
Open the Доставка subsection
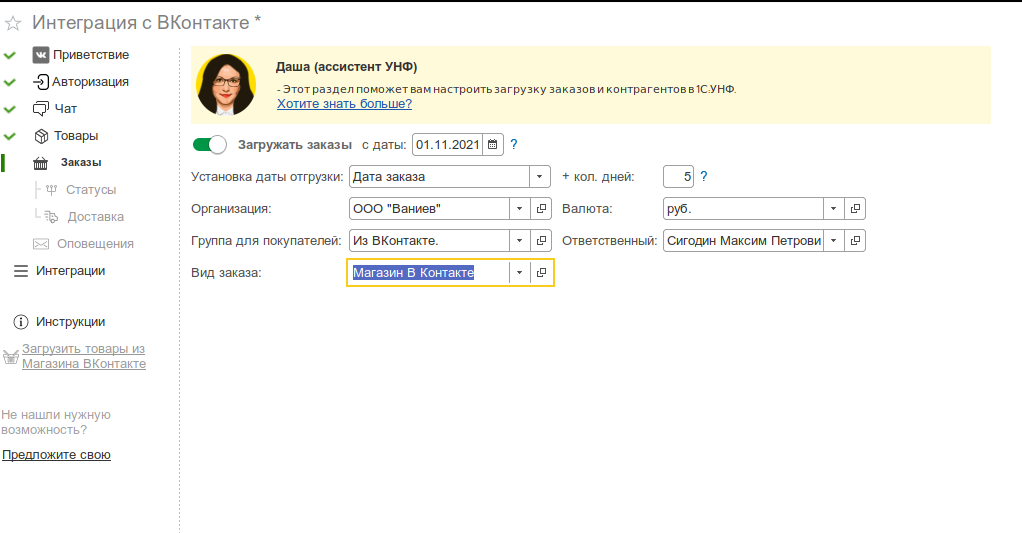[95, 217]
